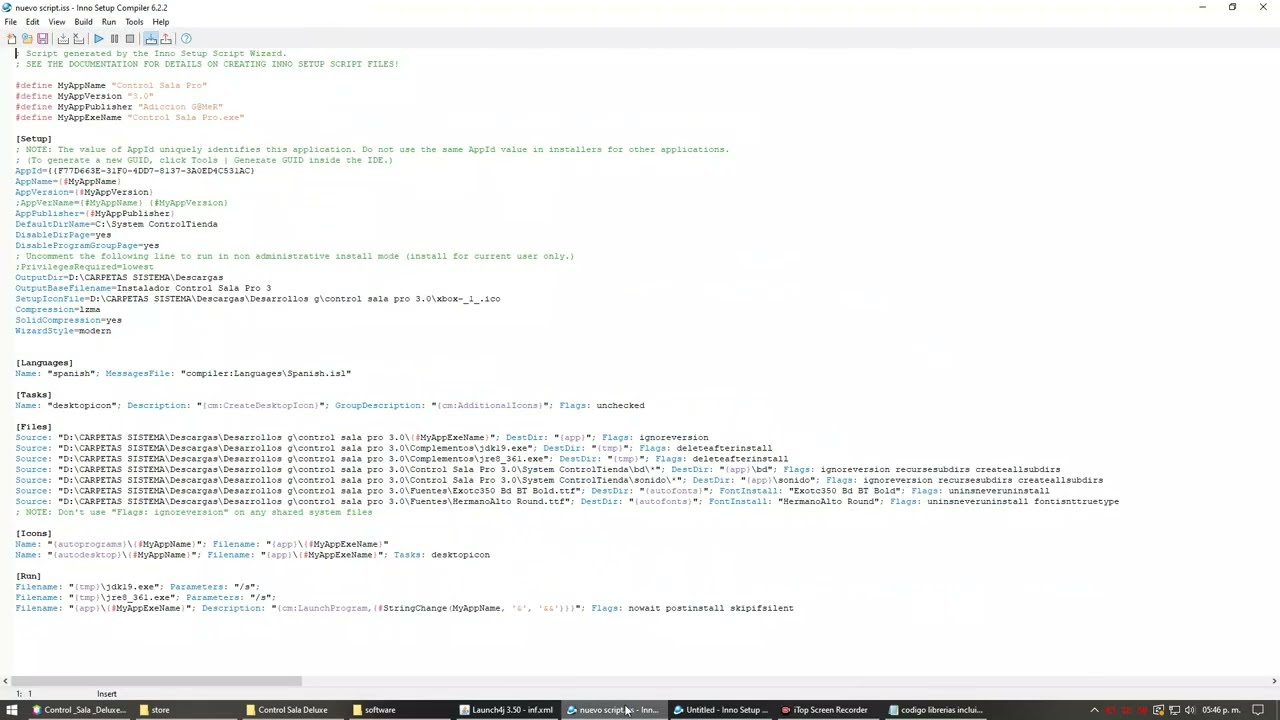Click the jdk19.exe Source line in [Files]
Screen dimensions: 1280x720
pos(394,449)
